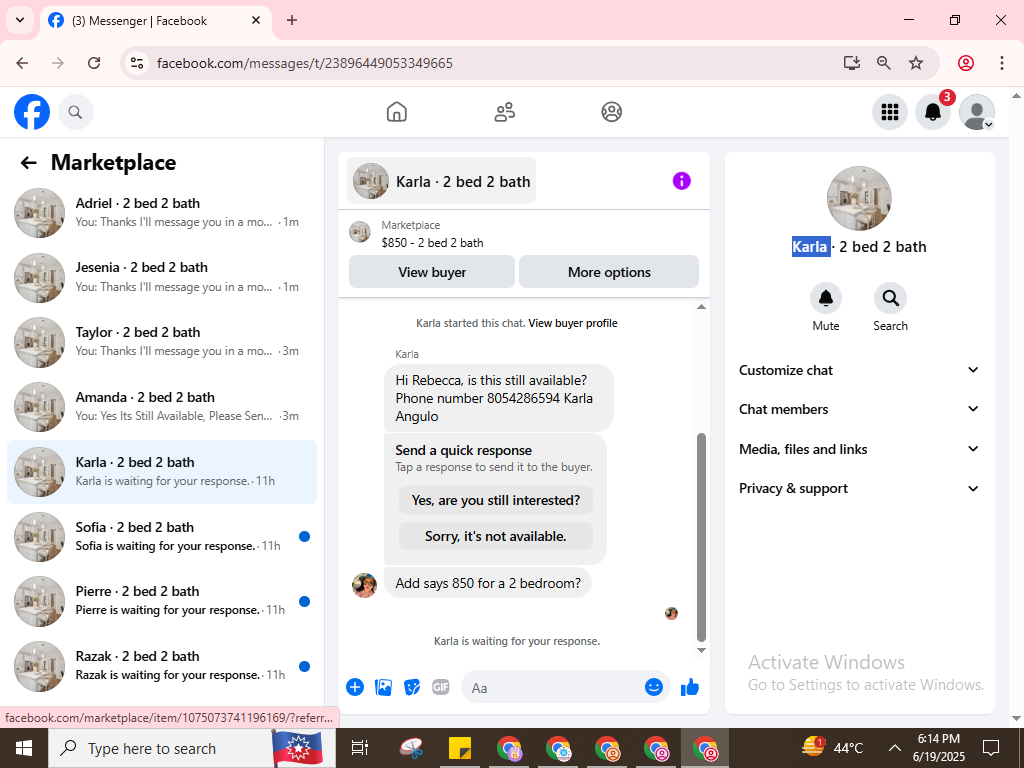
Task: Send quick reply 'Yes, are you still interested?'
Action: pyautogui.click(x=496, y=501)
